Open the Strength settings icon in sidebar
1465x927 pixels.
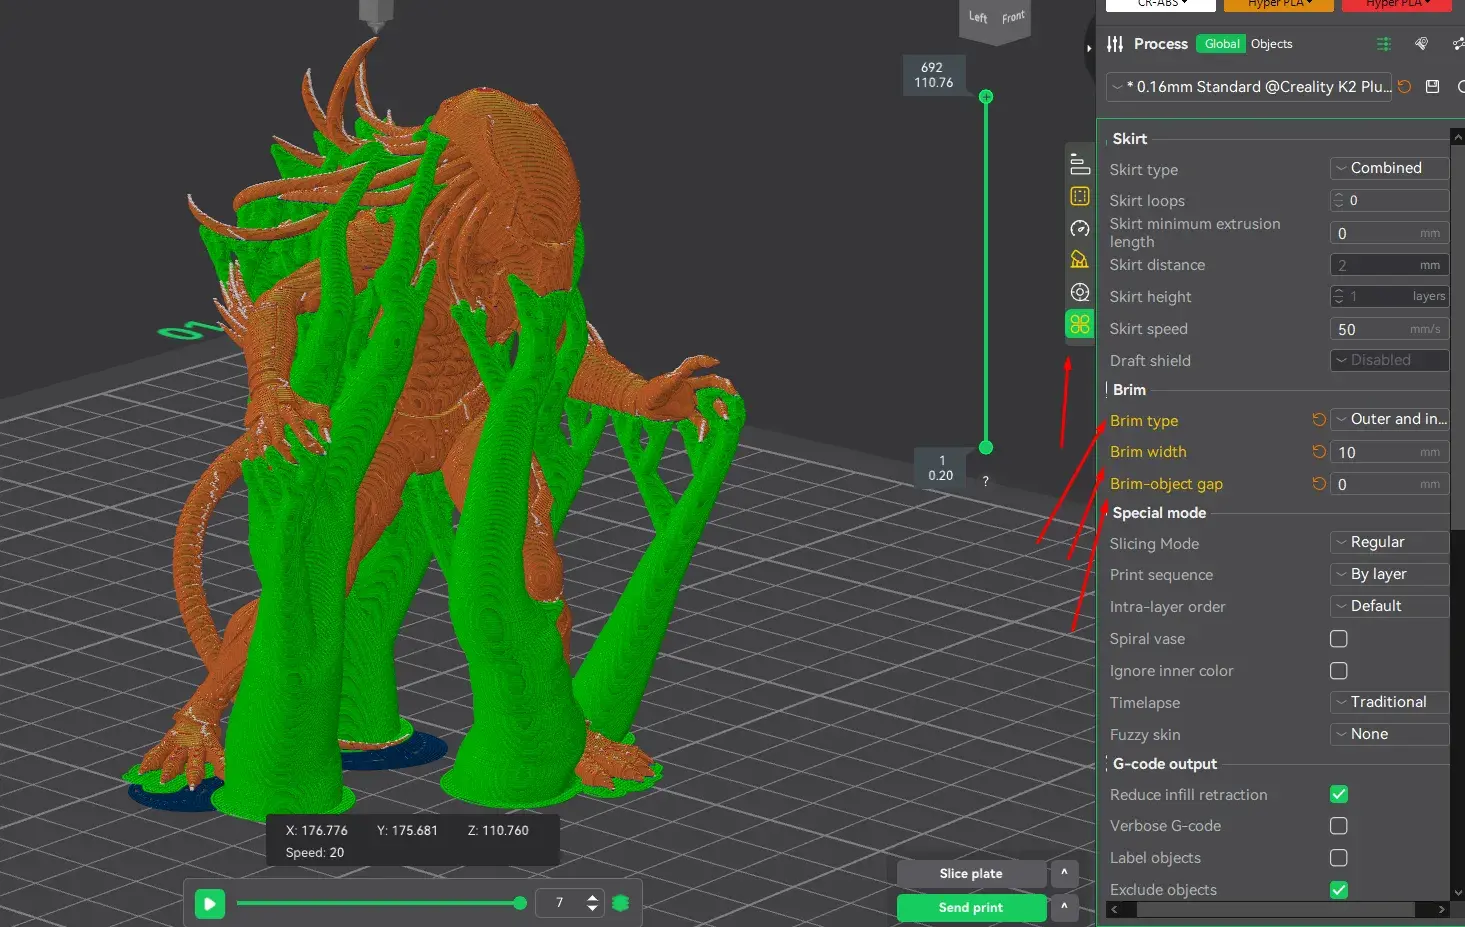click(1079, 196)
